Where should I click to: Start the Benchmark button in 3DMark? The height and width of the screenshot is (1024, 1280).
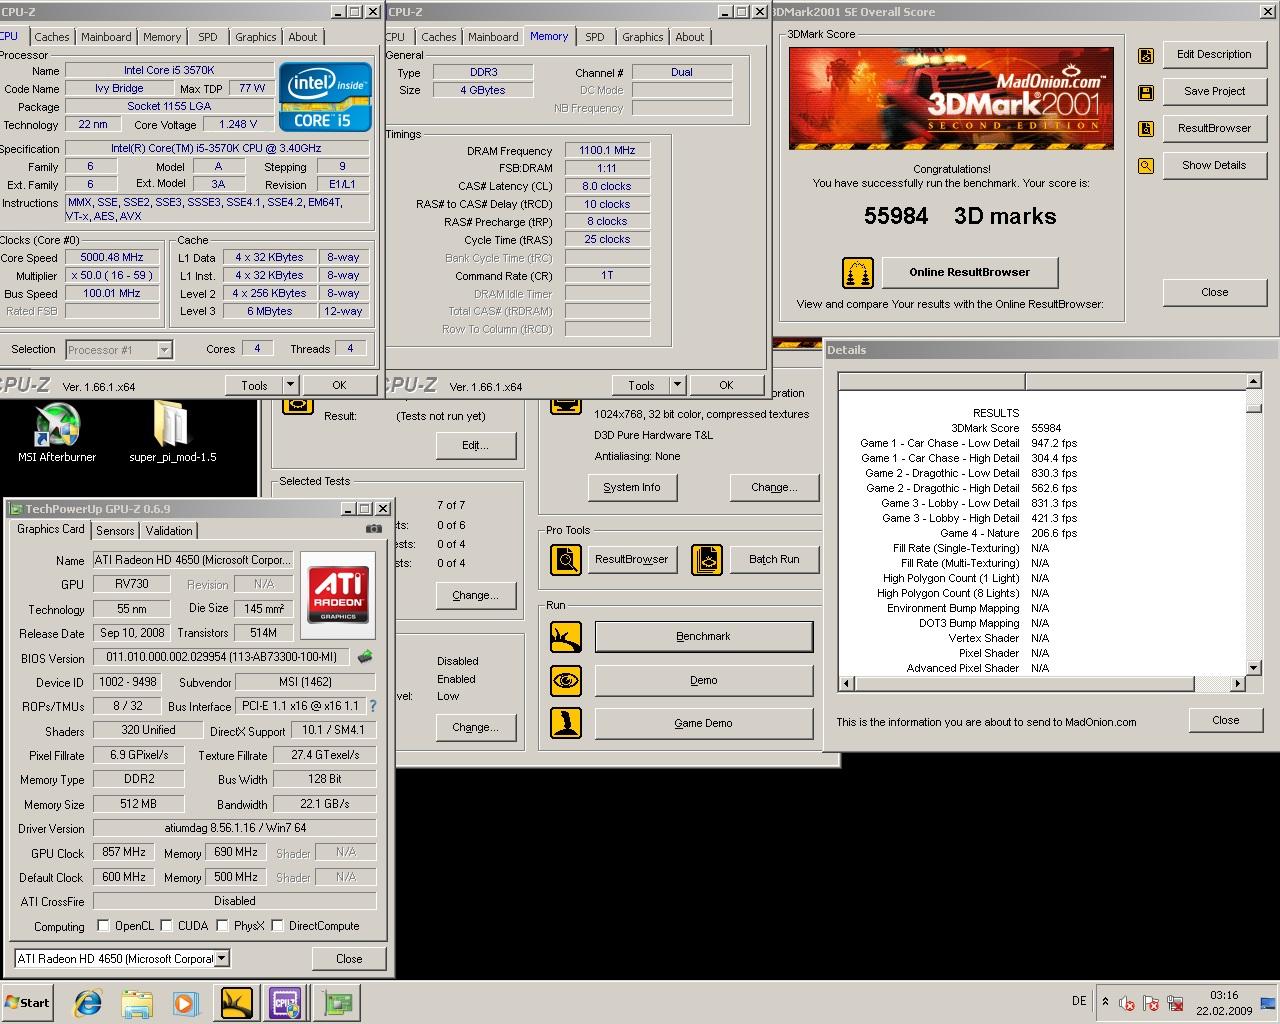(x=703, y=636)
